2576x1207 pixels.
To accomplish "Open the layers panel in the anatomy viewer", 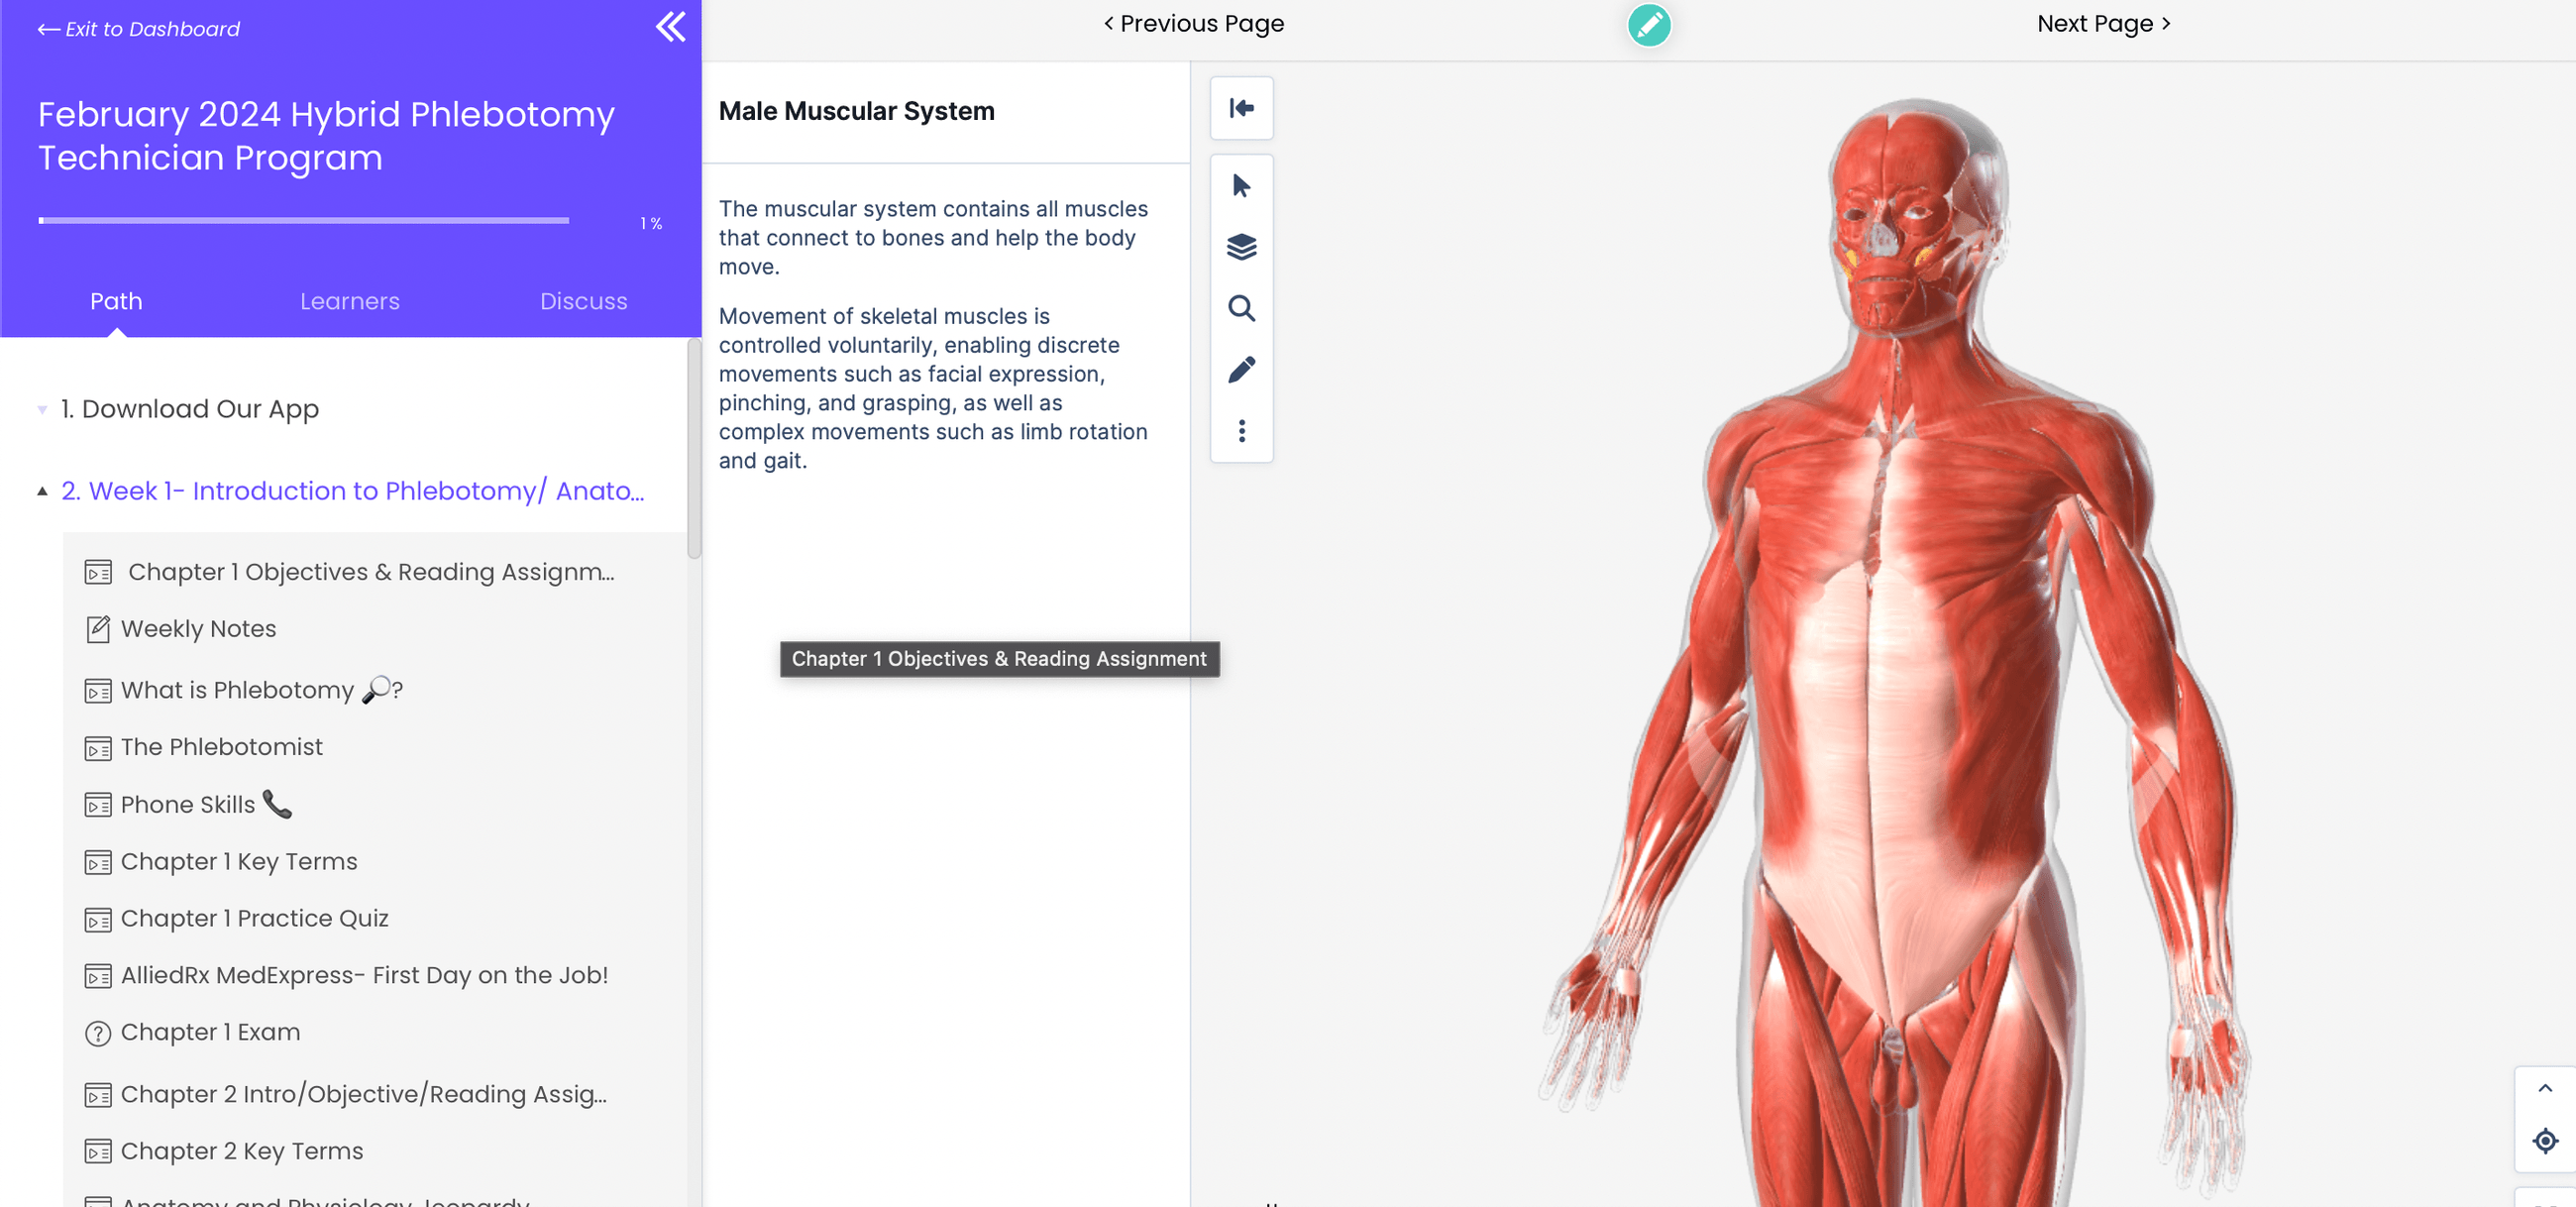I will pyautogui.click(x=1241, y=247).
